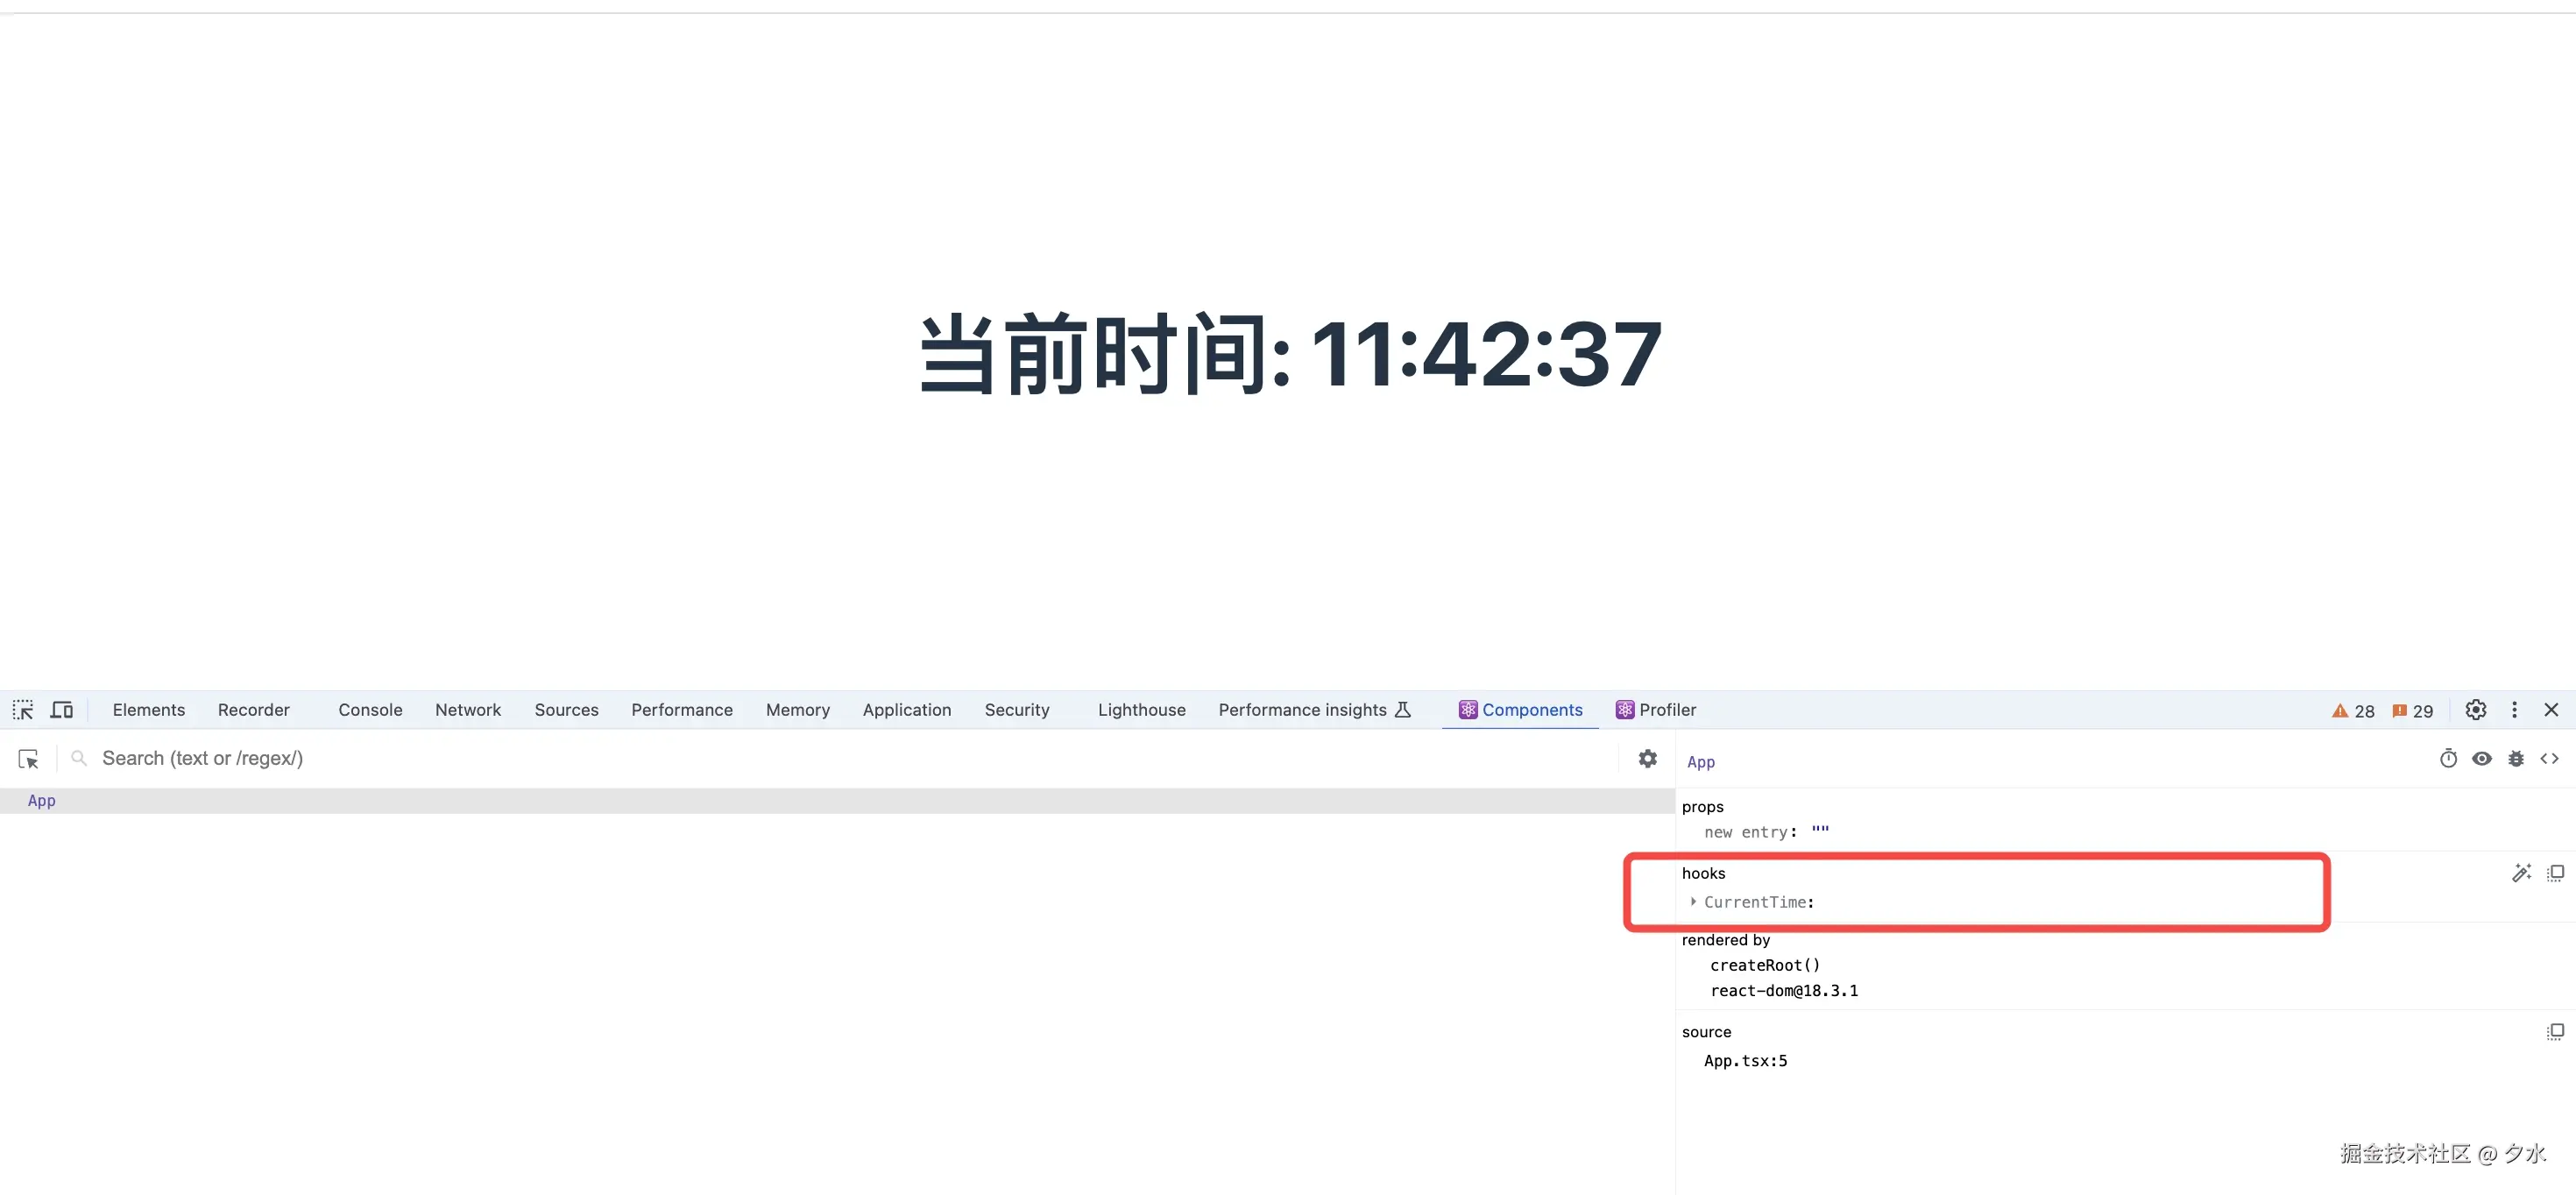Click the suspend component stopwatch icon
Image resolution: width=2576 pixels, height=1195 pixels.
(2448, 759)
